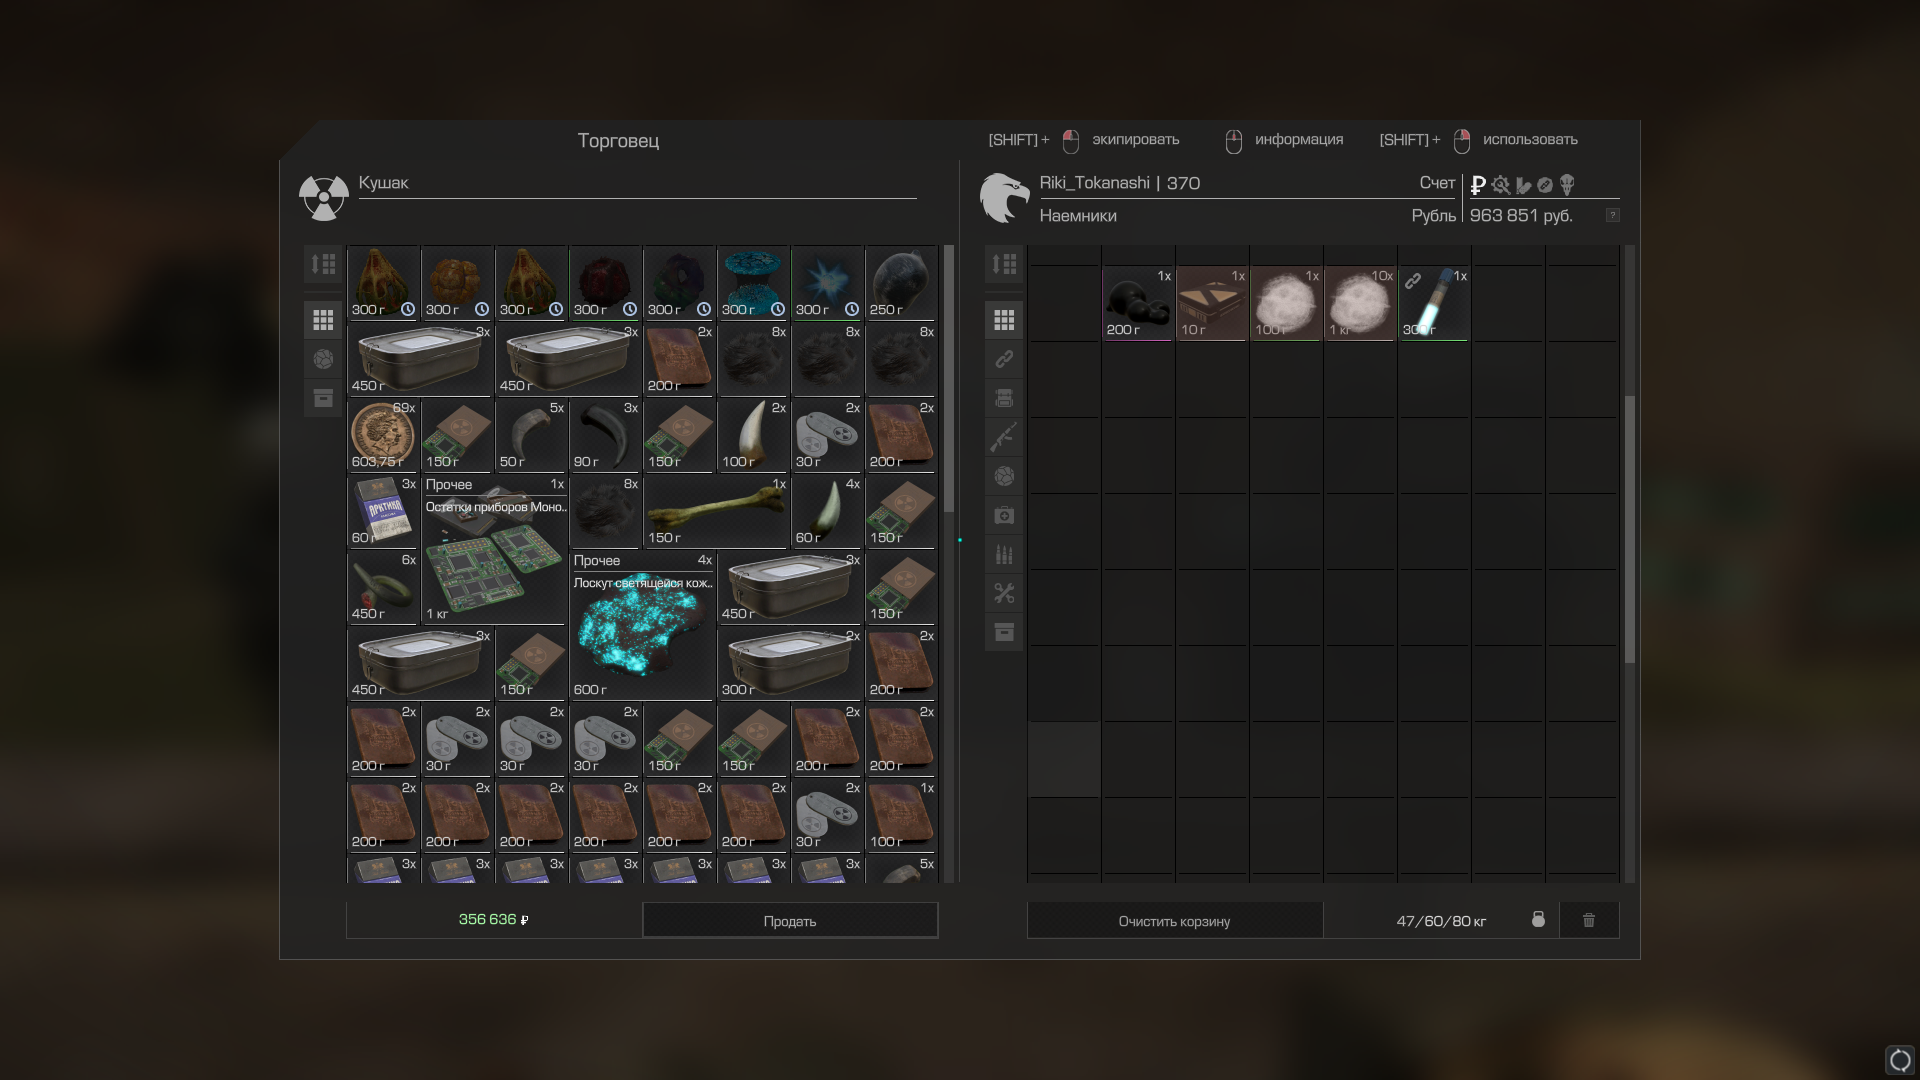Select the player's glowing vial item
1920x1080 pixels.
tap(1434, 303)
